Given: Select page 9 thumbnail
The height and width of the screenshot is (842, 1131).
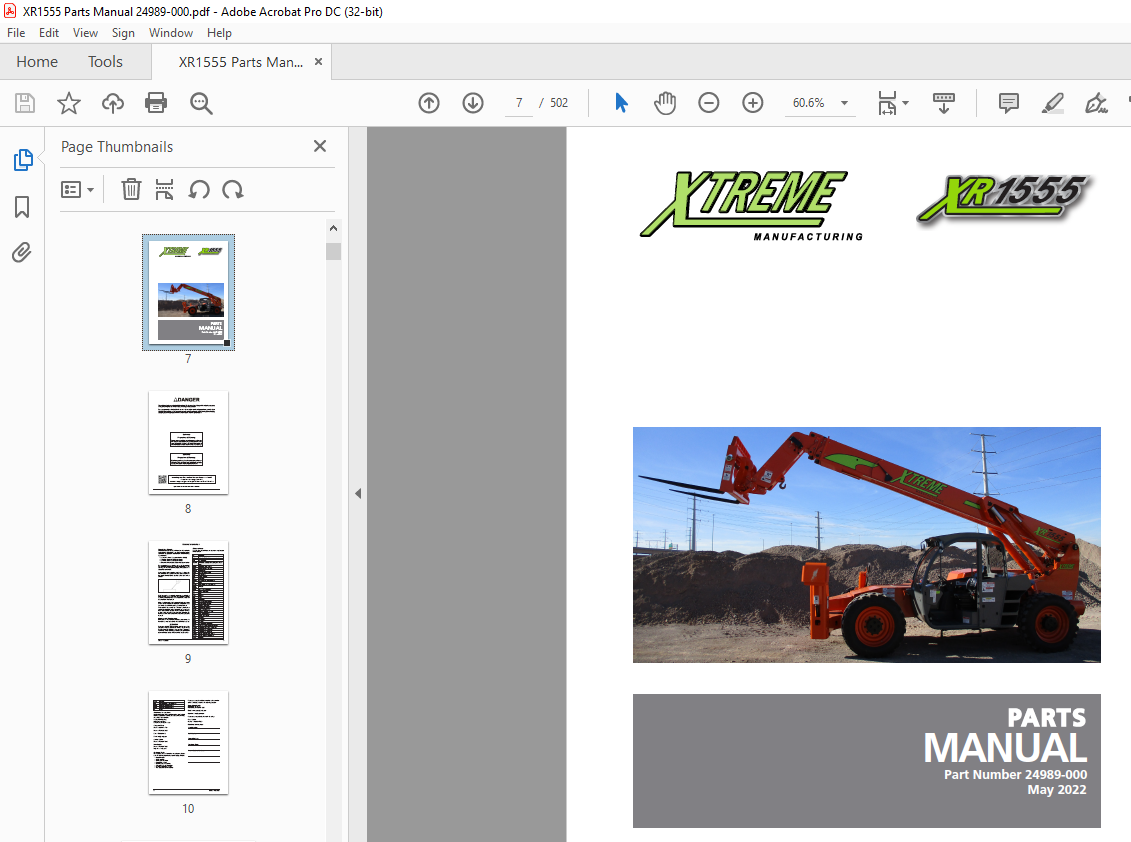Looking at the screenshot, I should (188, 592).
